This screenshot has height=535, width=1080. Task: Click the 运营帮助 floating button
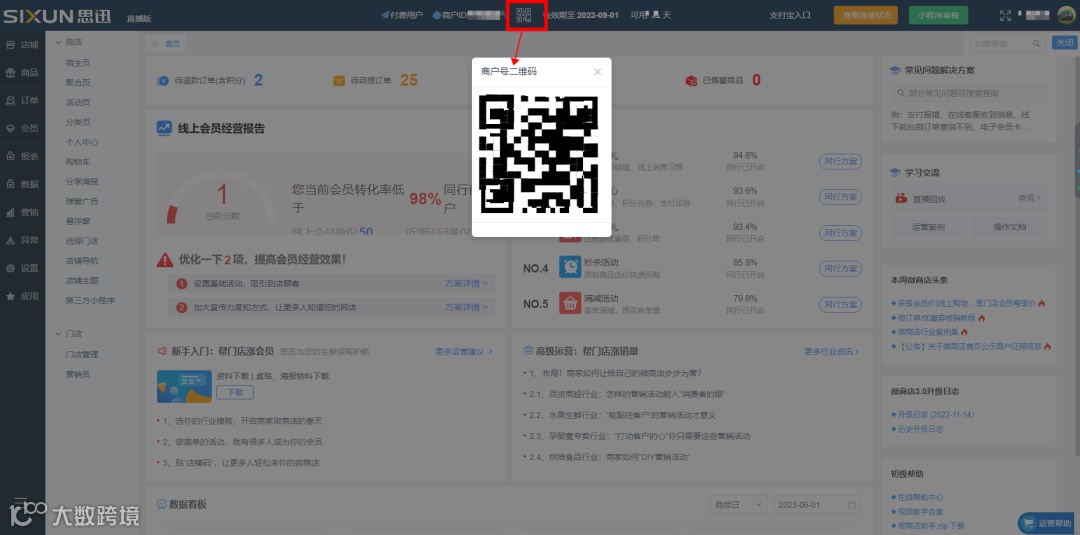1047,523
